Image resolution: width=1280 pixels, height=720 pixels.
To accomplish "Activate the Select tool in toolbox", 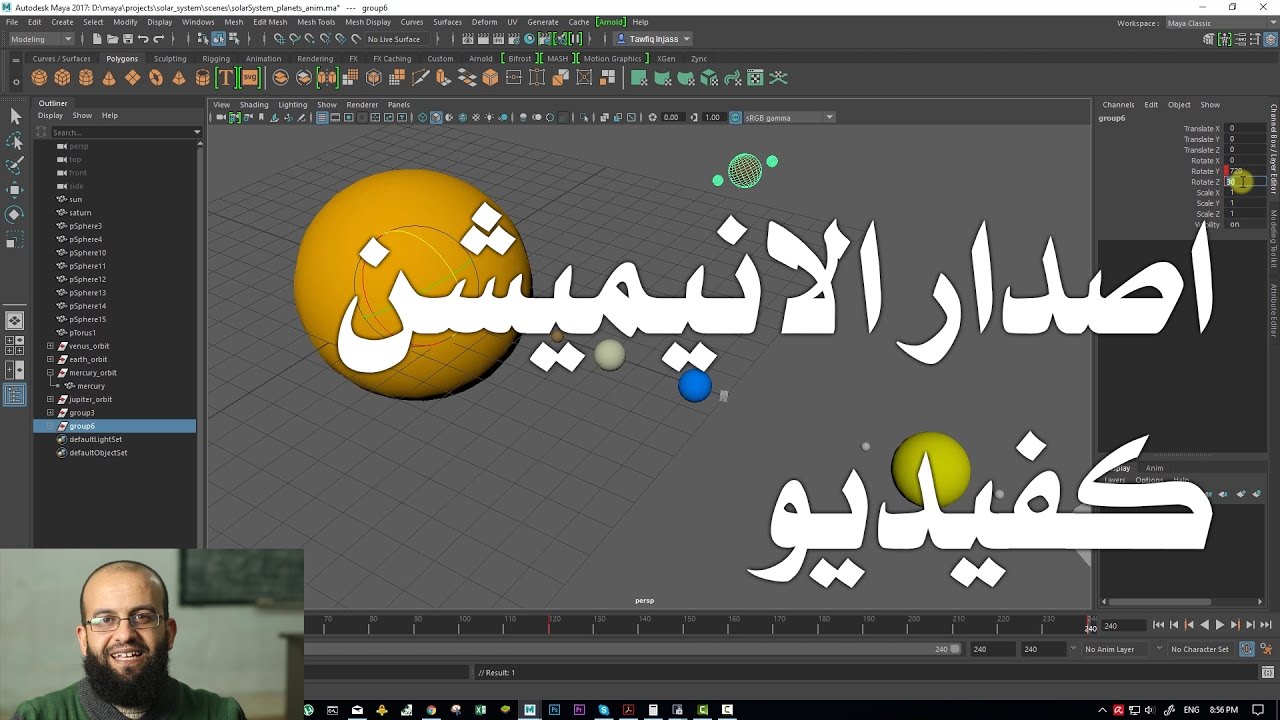I will [15, 117].
